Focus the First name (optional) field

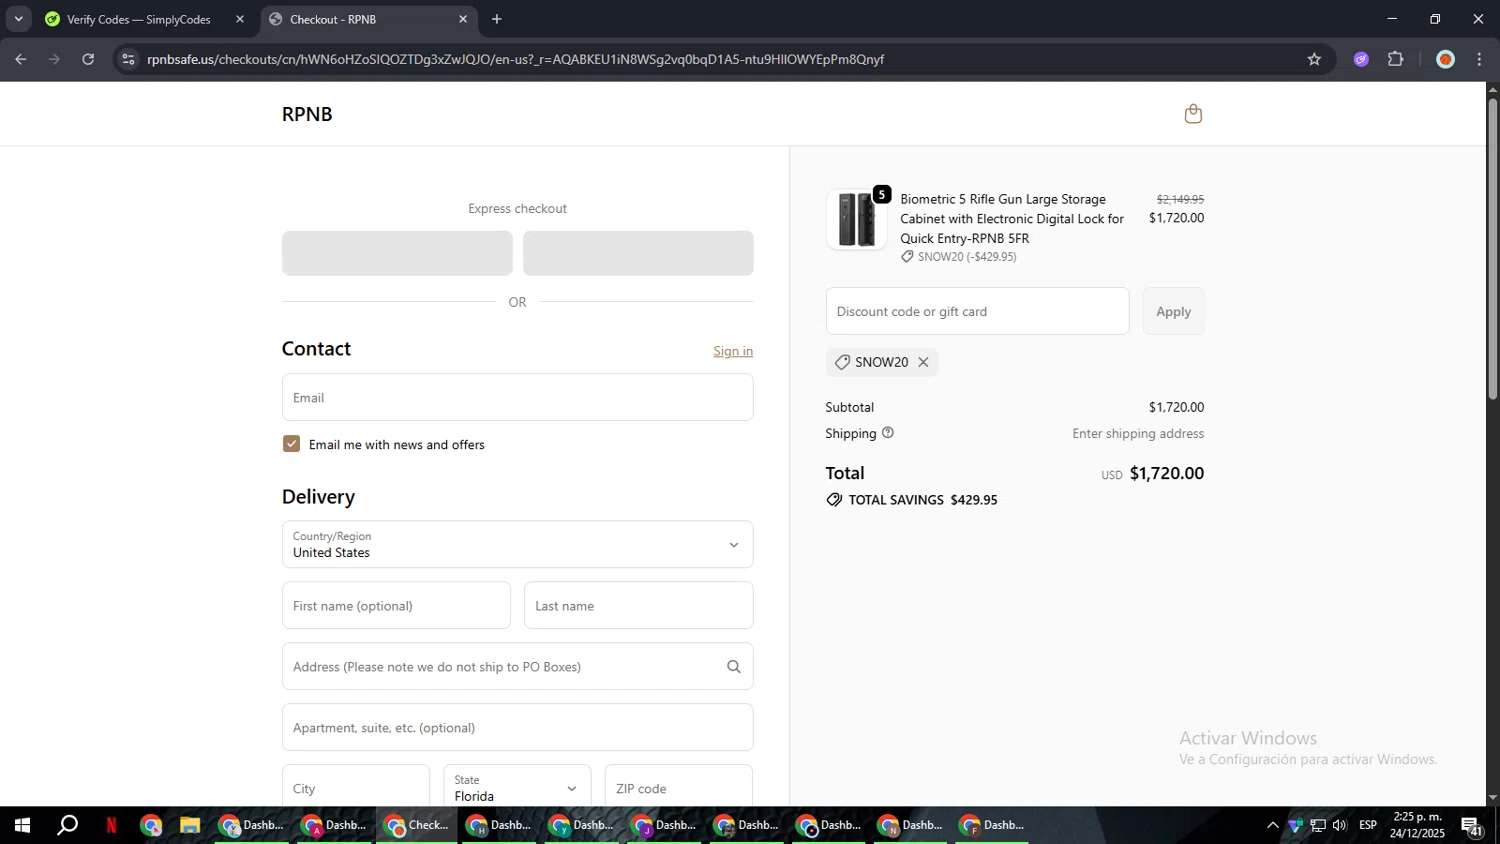pyautogui.click(x=396, y=605)
